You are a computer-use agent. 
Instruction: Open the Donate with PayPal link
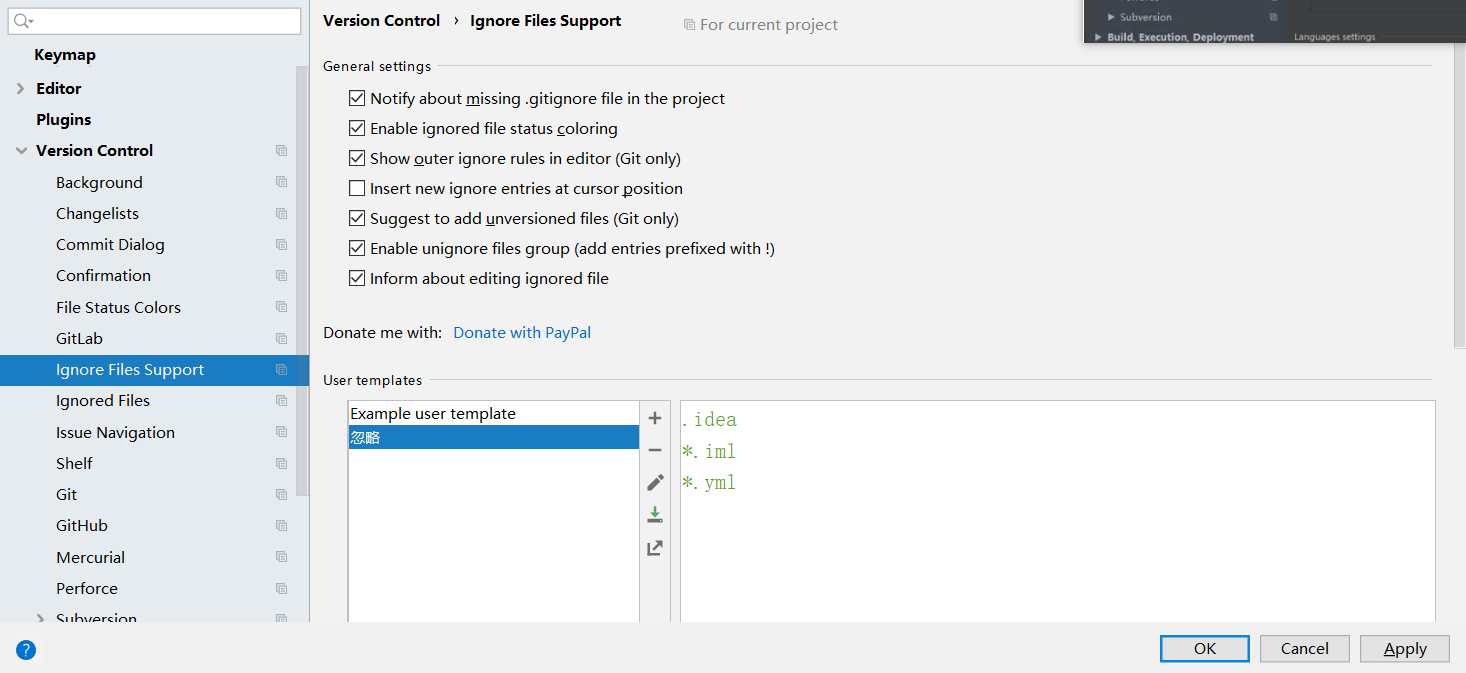522,333
